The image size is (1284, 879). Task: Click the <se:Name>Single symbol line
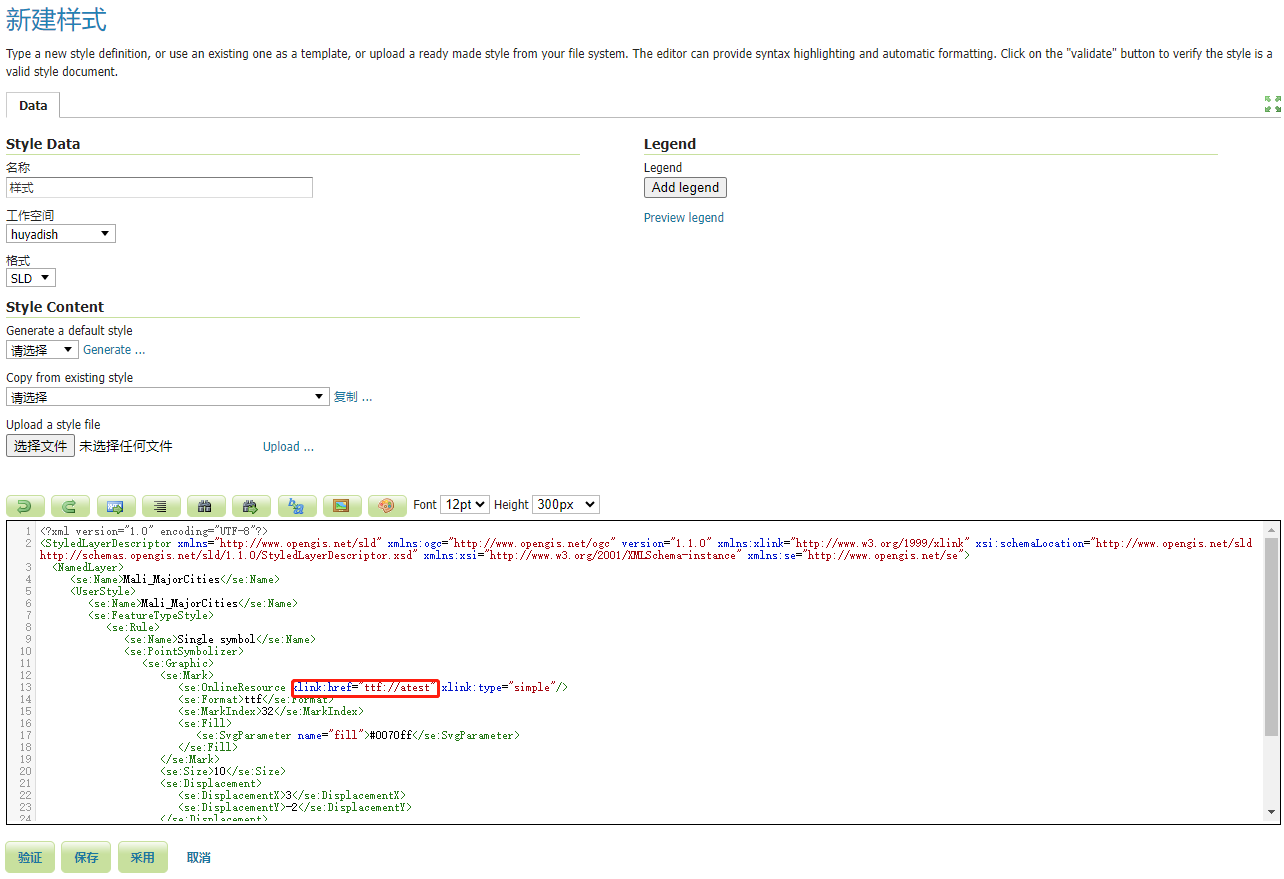[x=220, y=639]
